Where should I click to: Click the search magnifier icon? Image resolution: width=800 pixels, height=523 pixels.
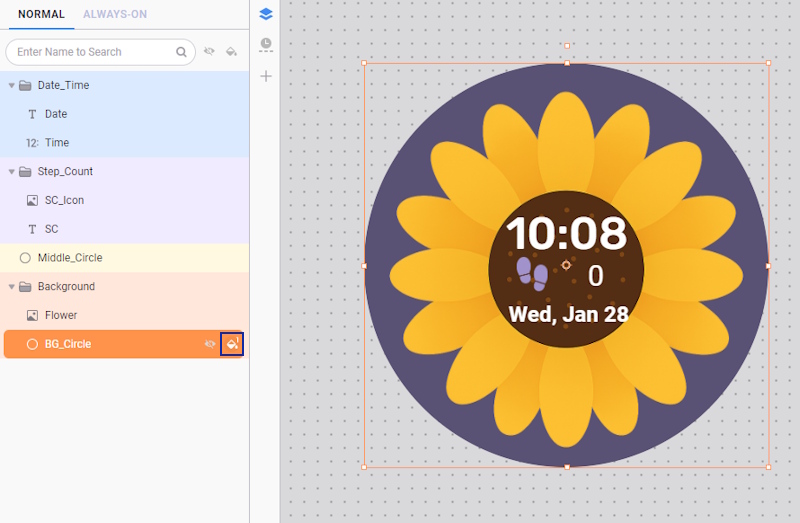point(182,52)
